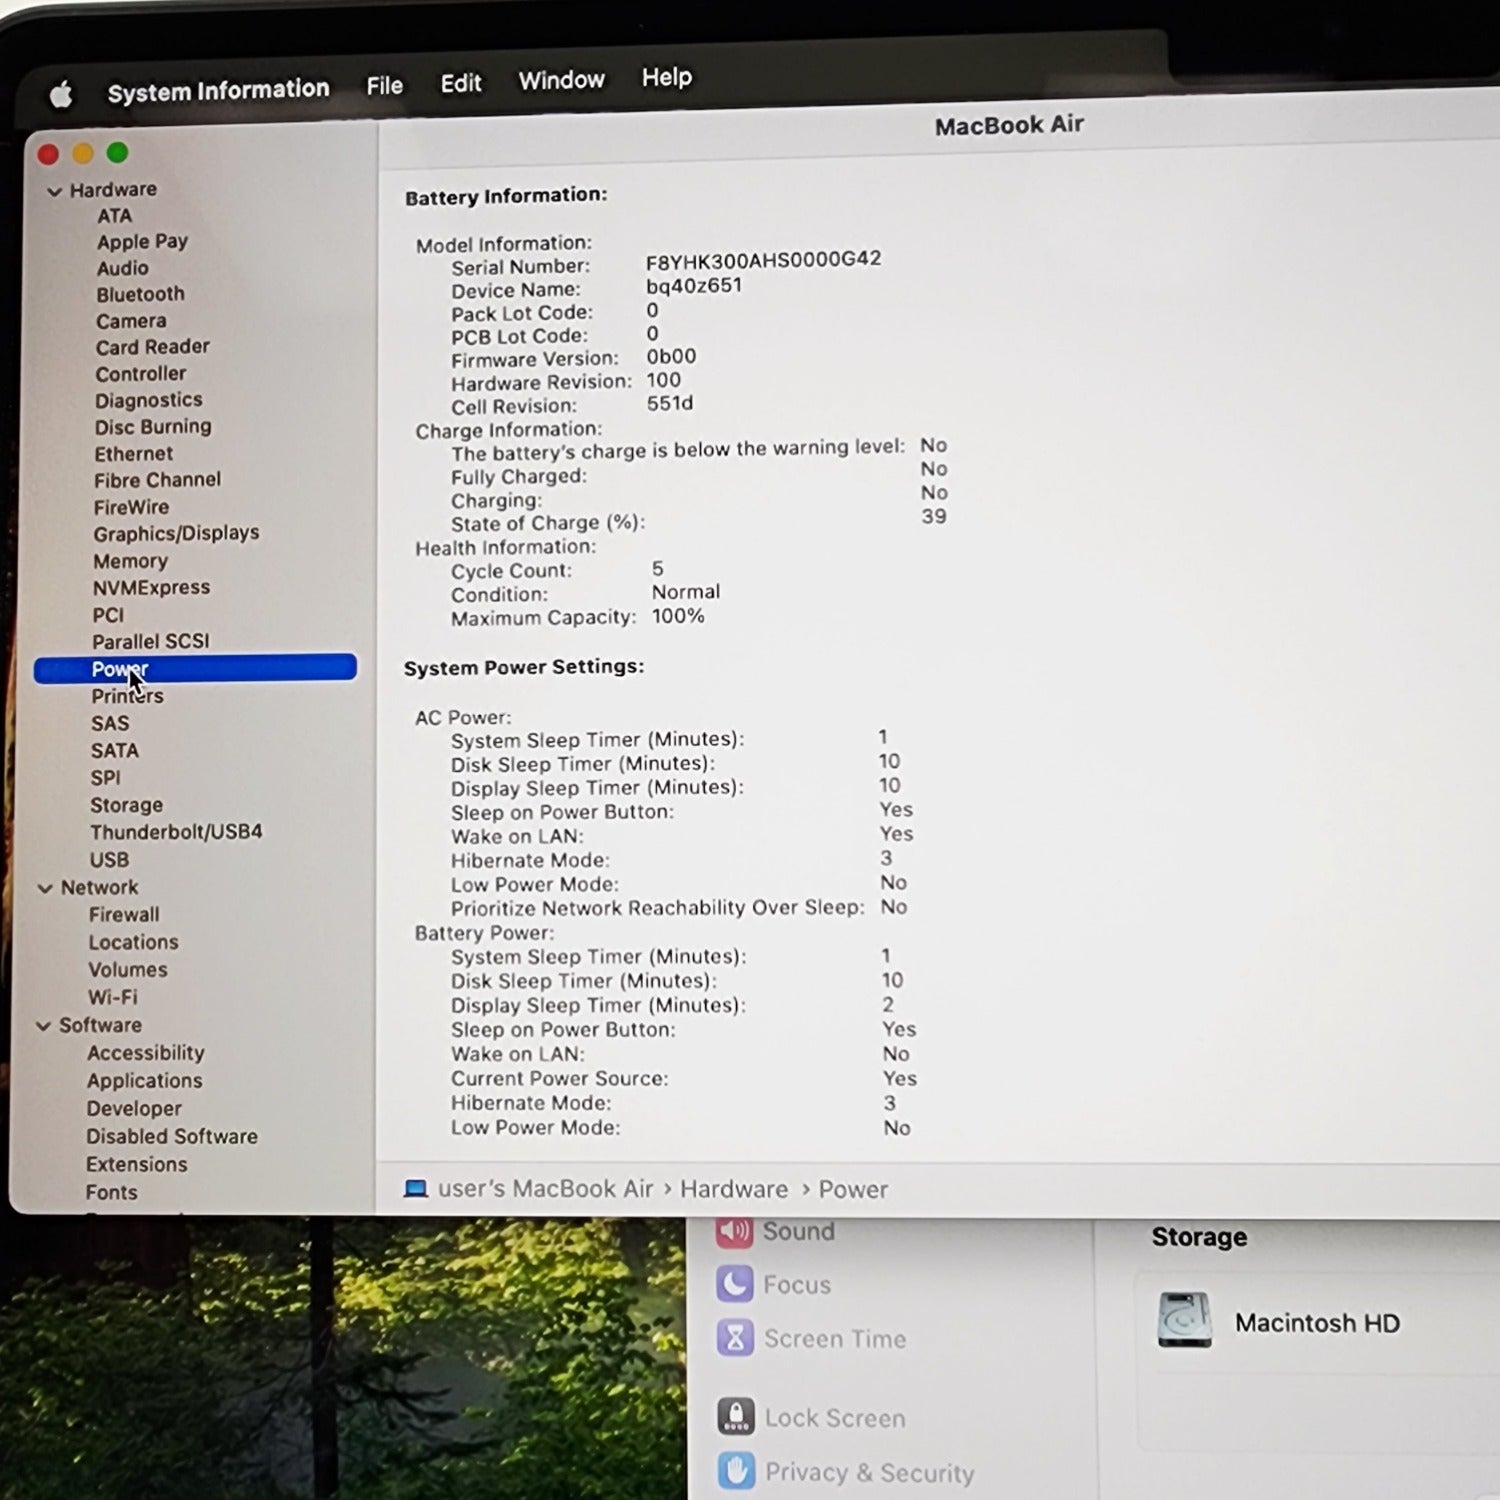Open Focus in System Settings window
This screenshot has height=1500, width=1500.
(x=797, y=1284)
